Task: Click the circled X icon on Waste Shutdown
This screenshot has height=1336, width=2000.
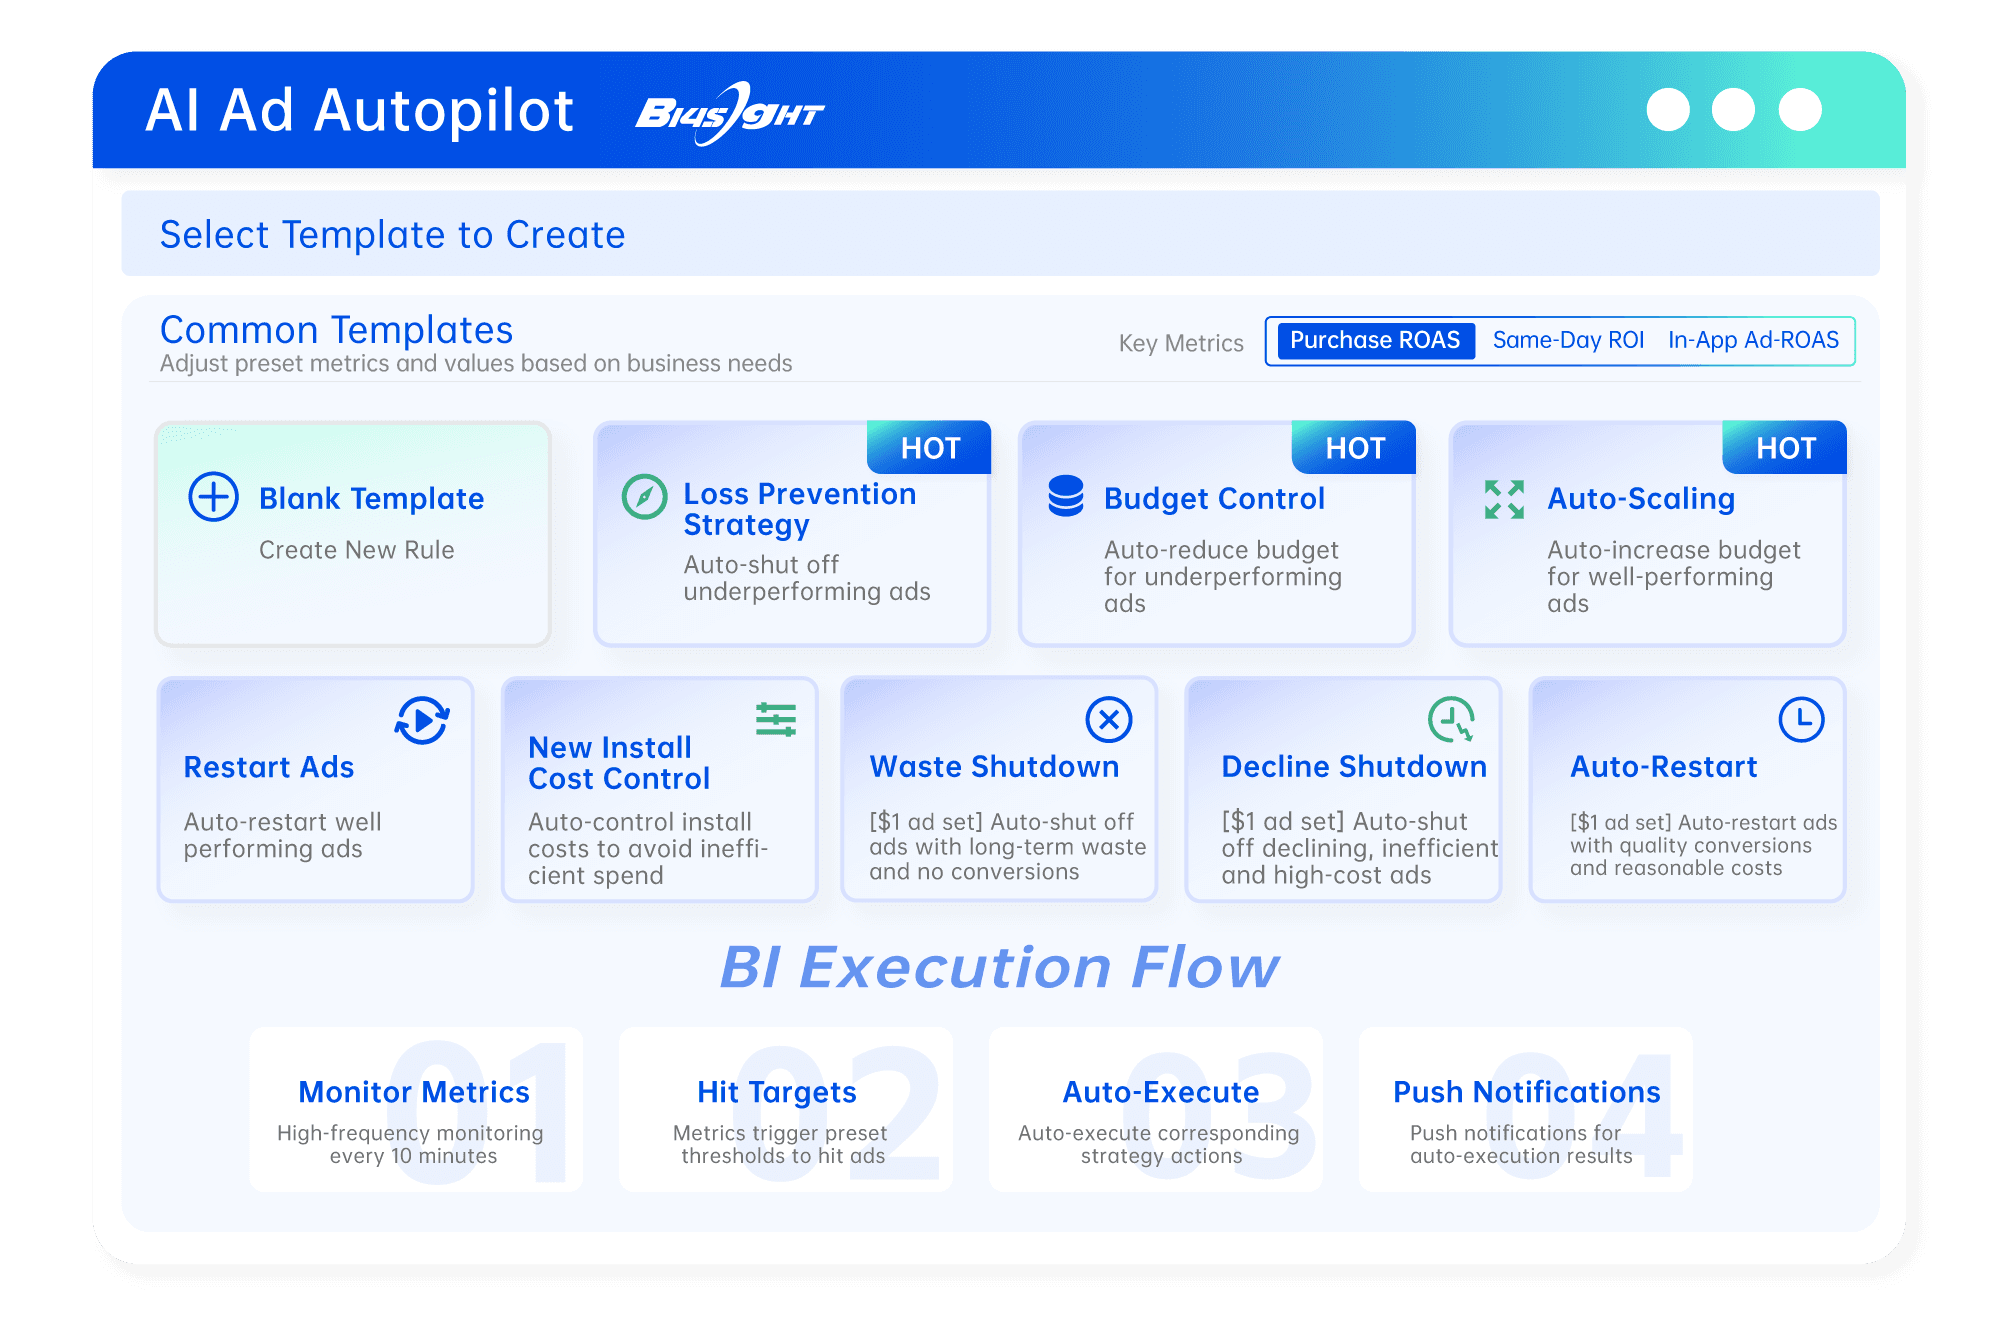Action: click(x=1109, y=719)
